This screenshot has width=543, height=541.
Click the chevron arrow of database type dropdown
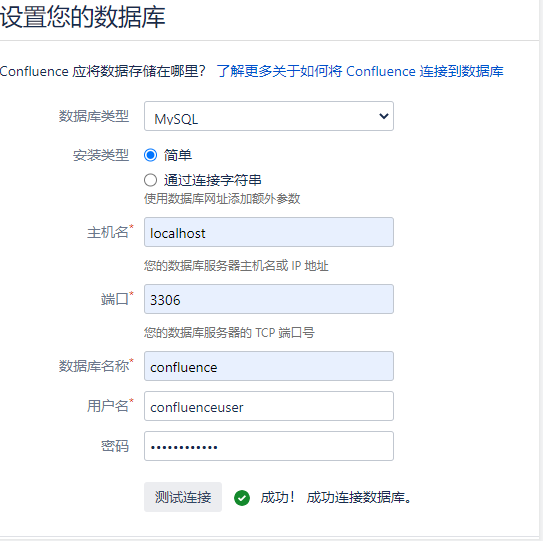383,116
